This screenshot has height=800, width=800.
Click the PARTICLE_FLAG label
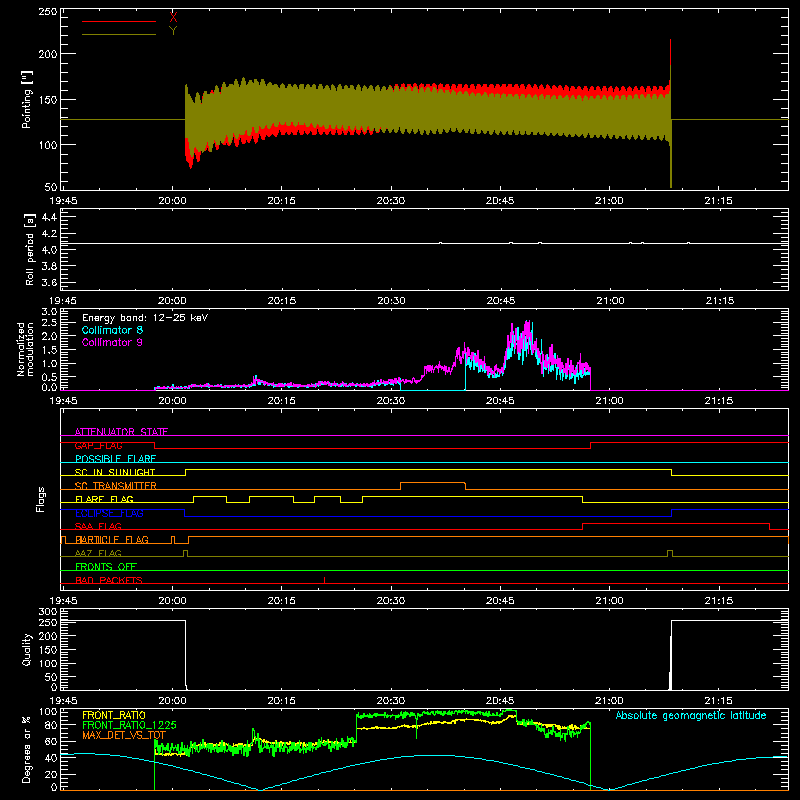coord(112,539)
